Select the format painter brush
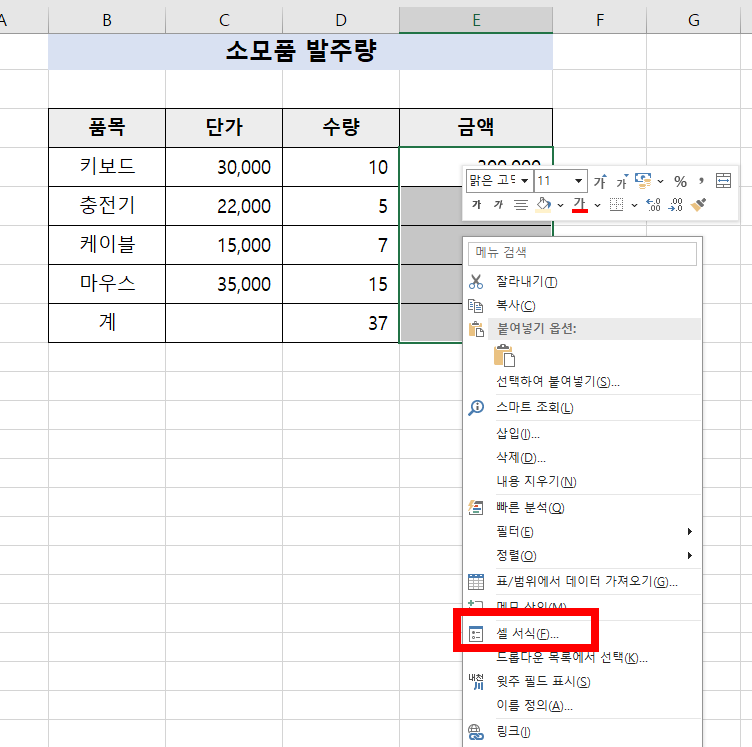This screenshot has height=747, width=752. pyautogui.click(x=698, y=205)
